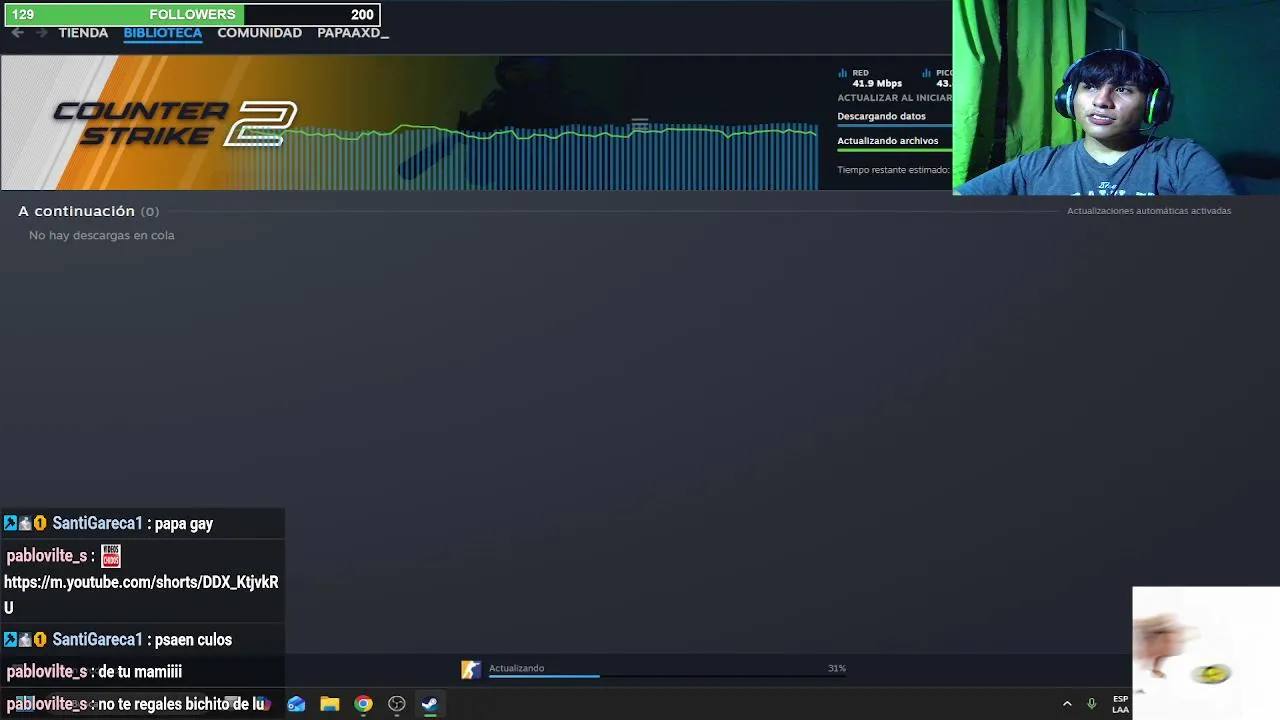The width and height of the screenshot is (1280, 720).
Task: Click 'No hay descargas en cola' text
Action: pyautogui.click(x=102, y=235)
